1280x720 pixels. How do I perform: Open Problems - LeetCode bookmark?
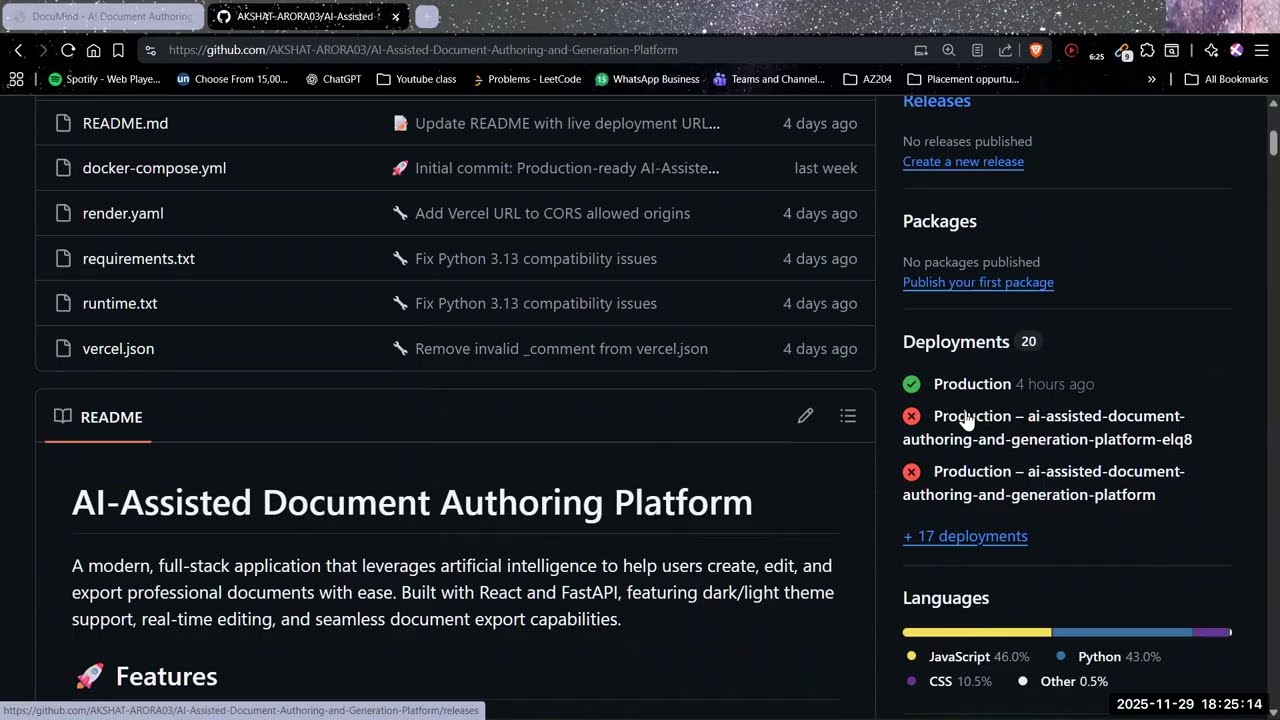click(526, 79)
